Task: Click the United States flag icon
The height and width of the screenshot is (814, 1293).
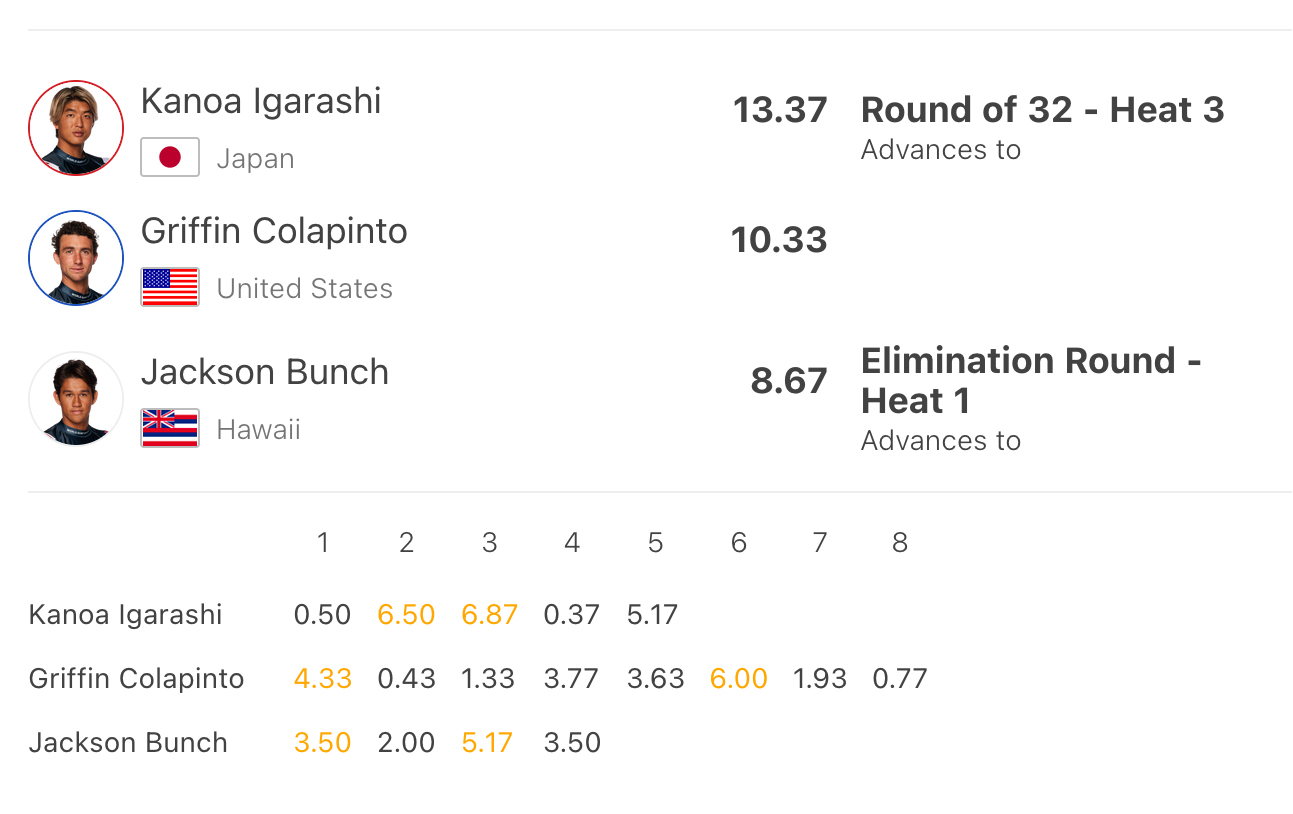Action: tap(170, 288)
